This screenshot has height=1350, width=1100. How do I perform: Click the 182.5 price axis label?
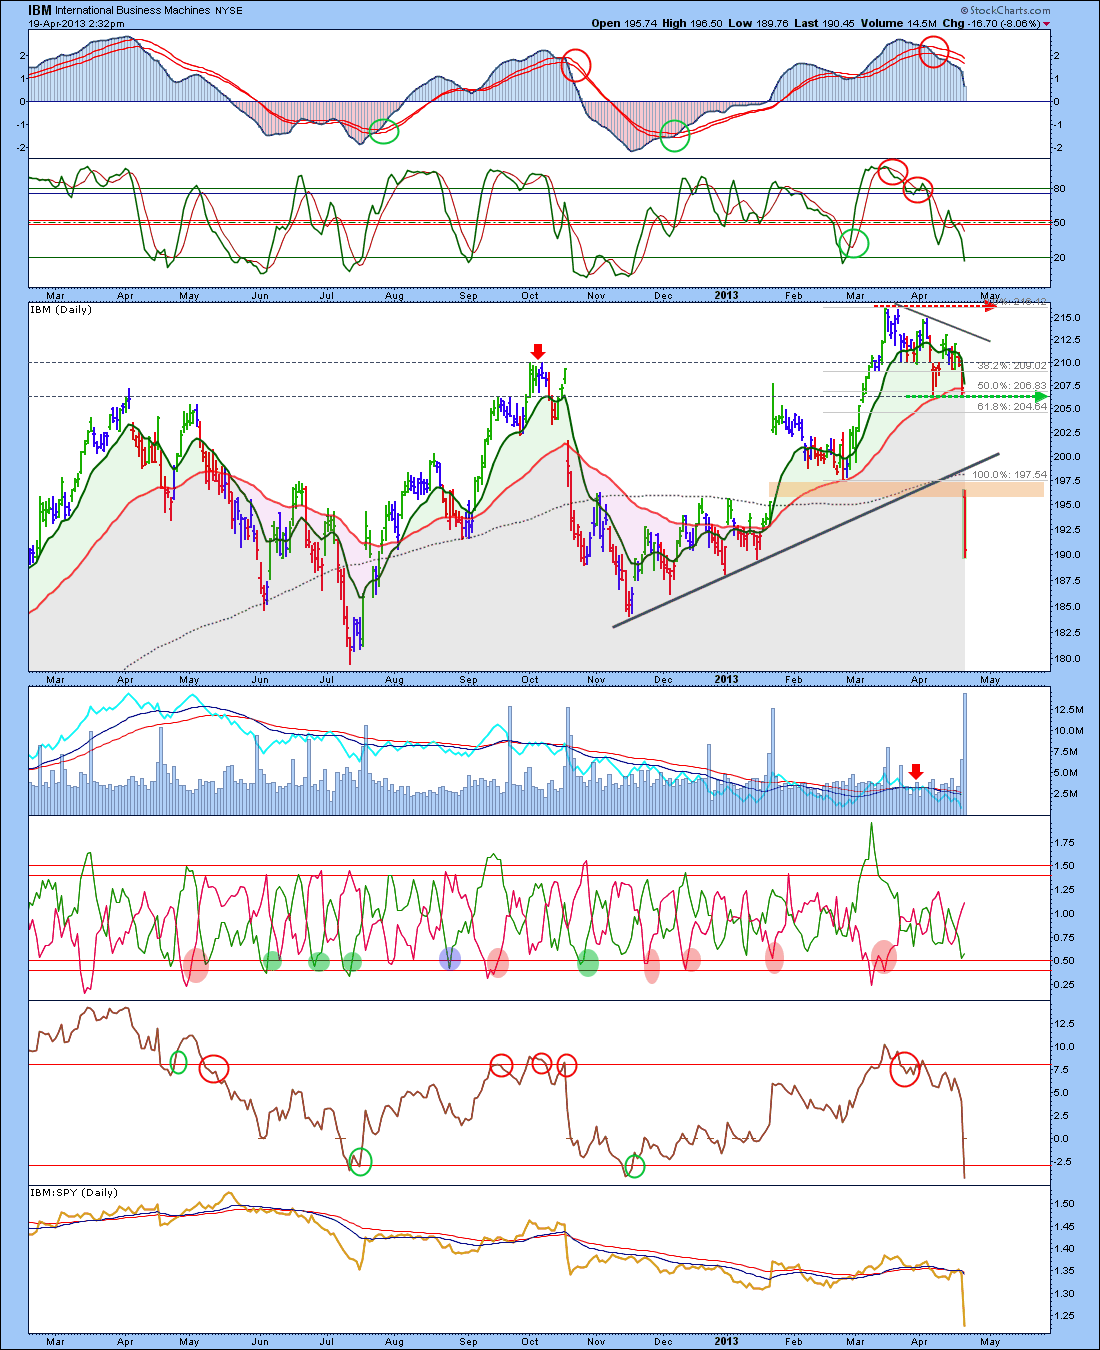[x=1066, y=633]
